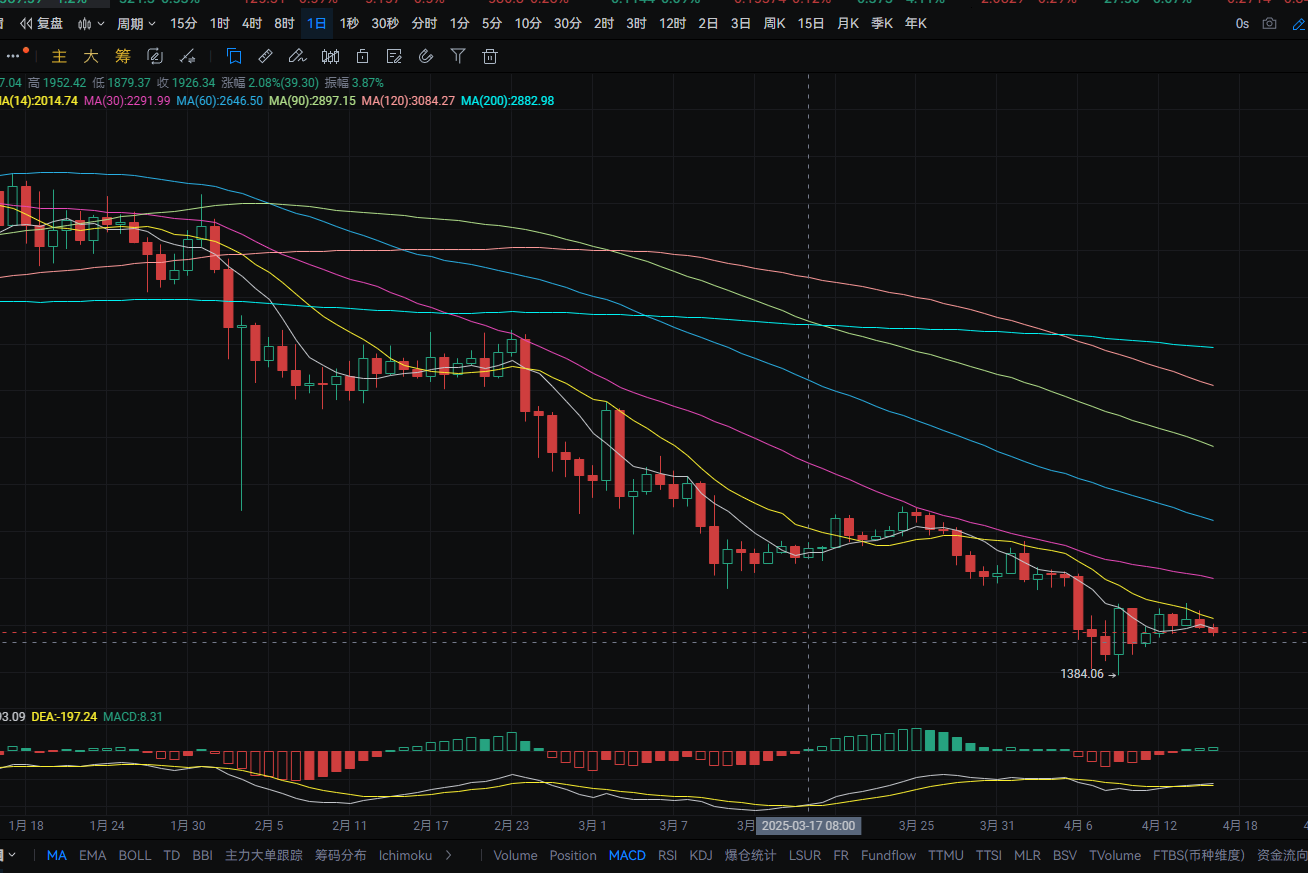Image resolution: width=1308 pixels, height=873 pixels.
Task: Toggle the MA main indicator
Action: coord(57,855)
